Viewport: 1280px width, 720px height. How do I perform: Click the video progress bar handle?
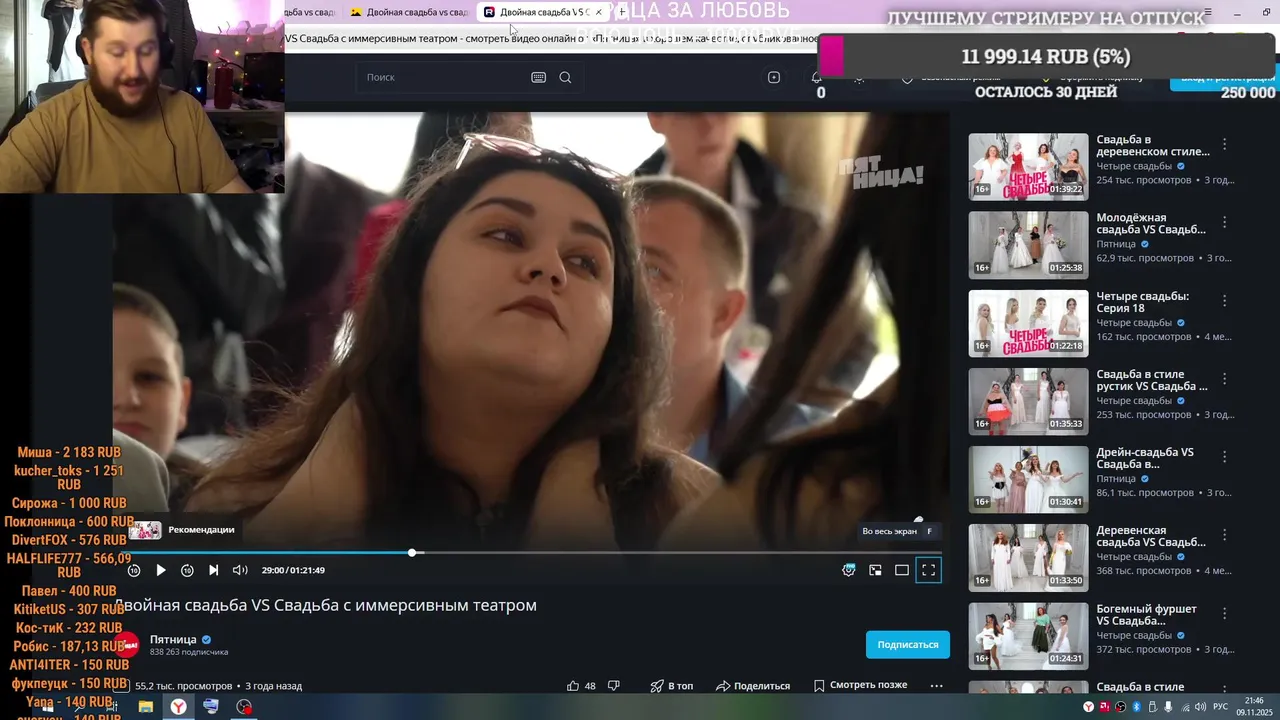pos(412,553)
